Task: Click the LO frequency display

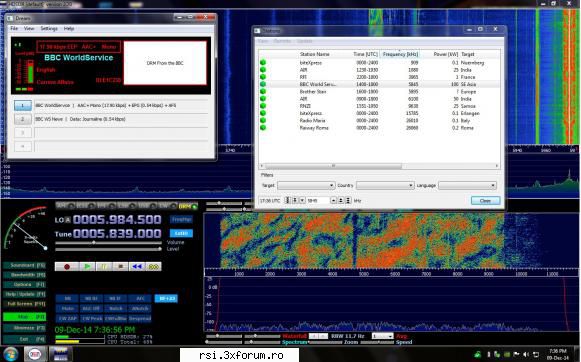Action: point(117,220)
